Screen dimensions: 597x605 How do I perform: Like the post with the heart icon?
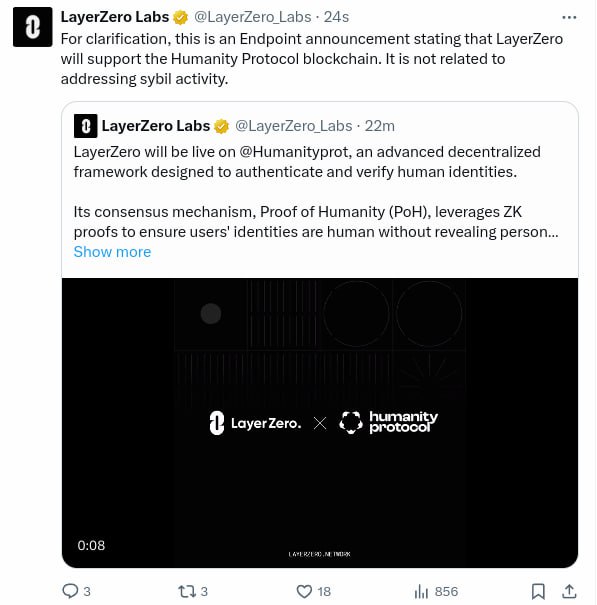click(x=304, y=591)
